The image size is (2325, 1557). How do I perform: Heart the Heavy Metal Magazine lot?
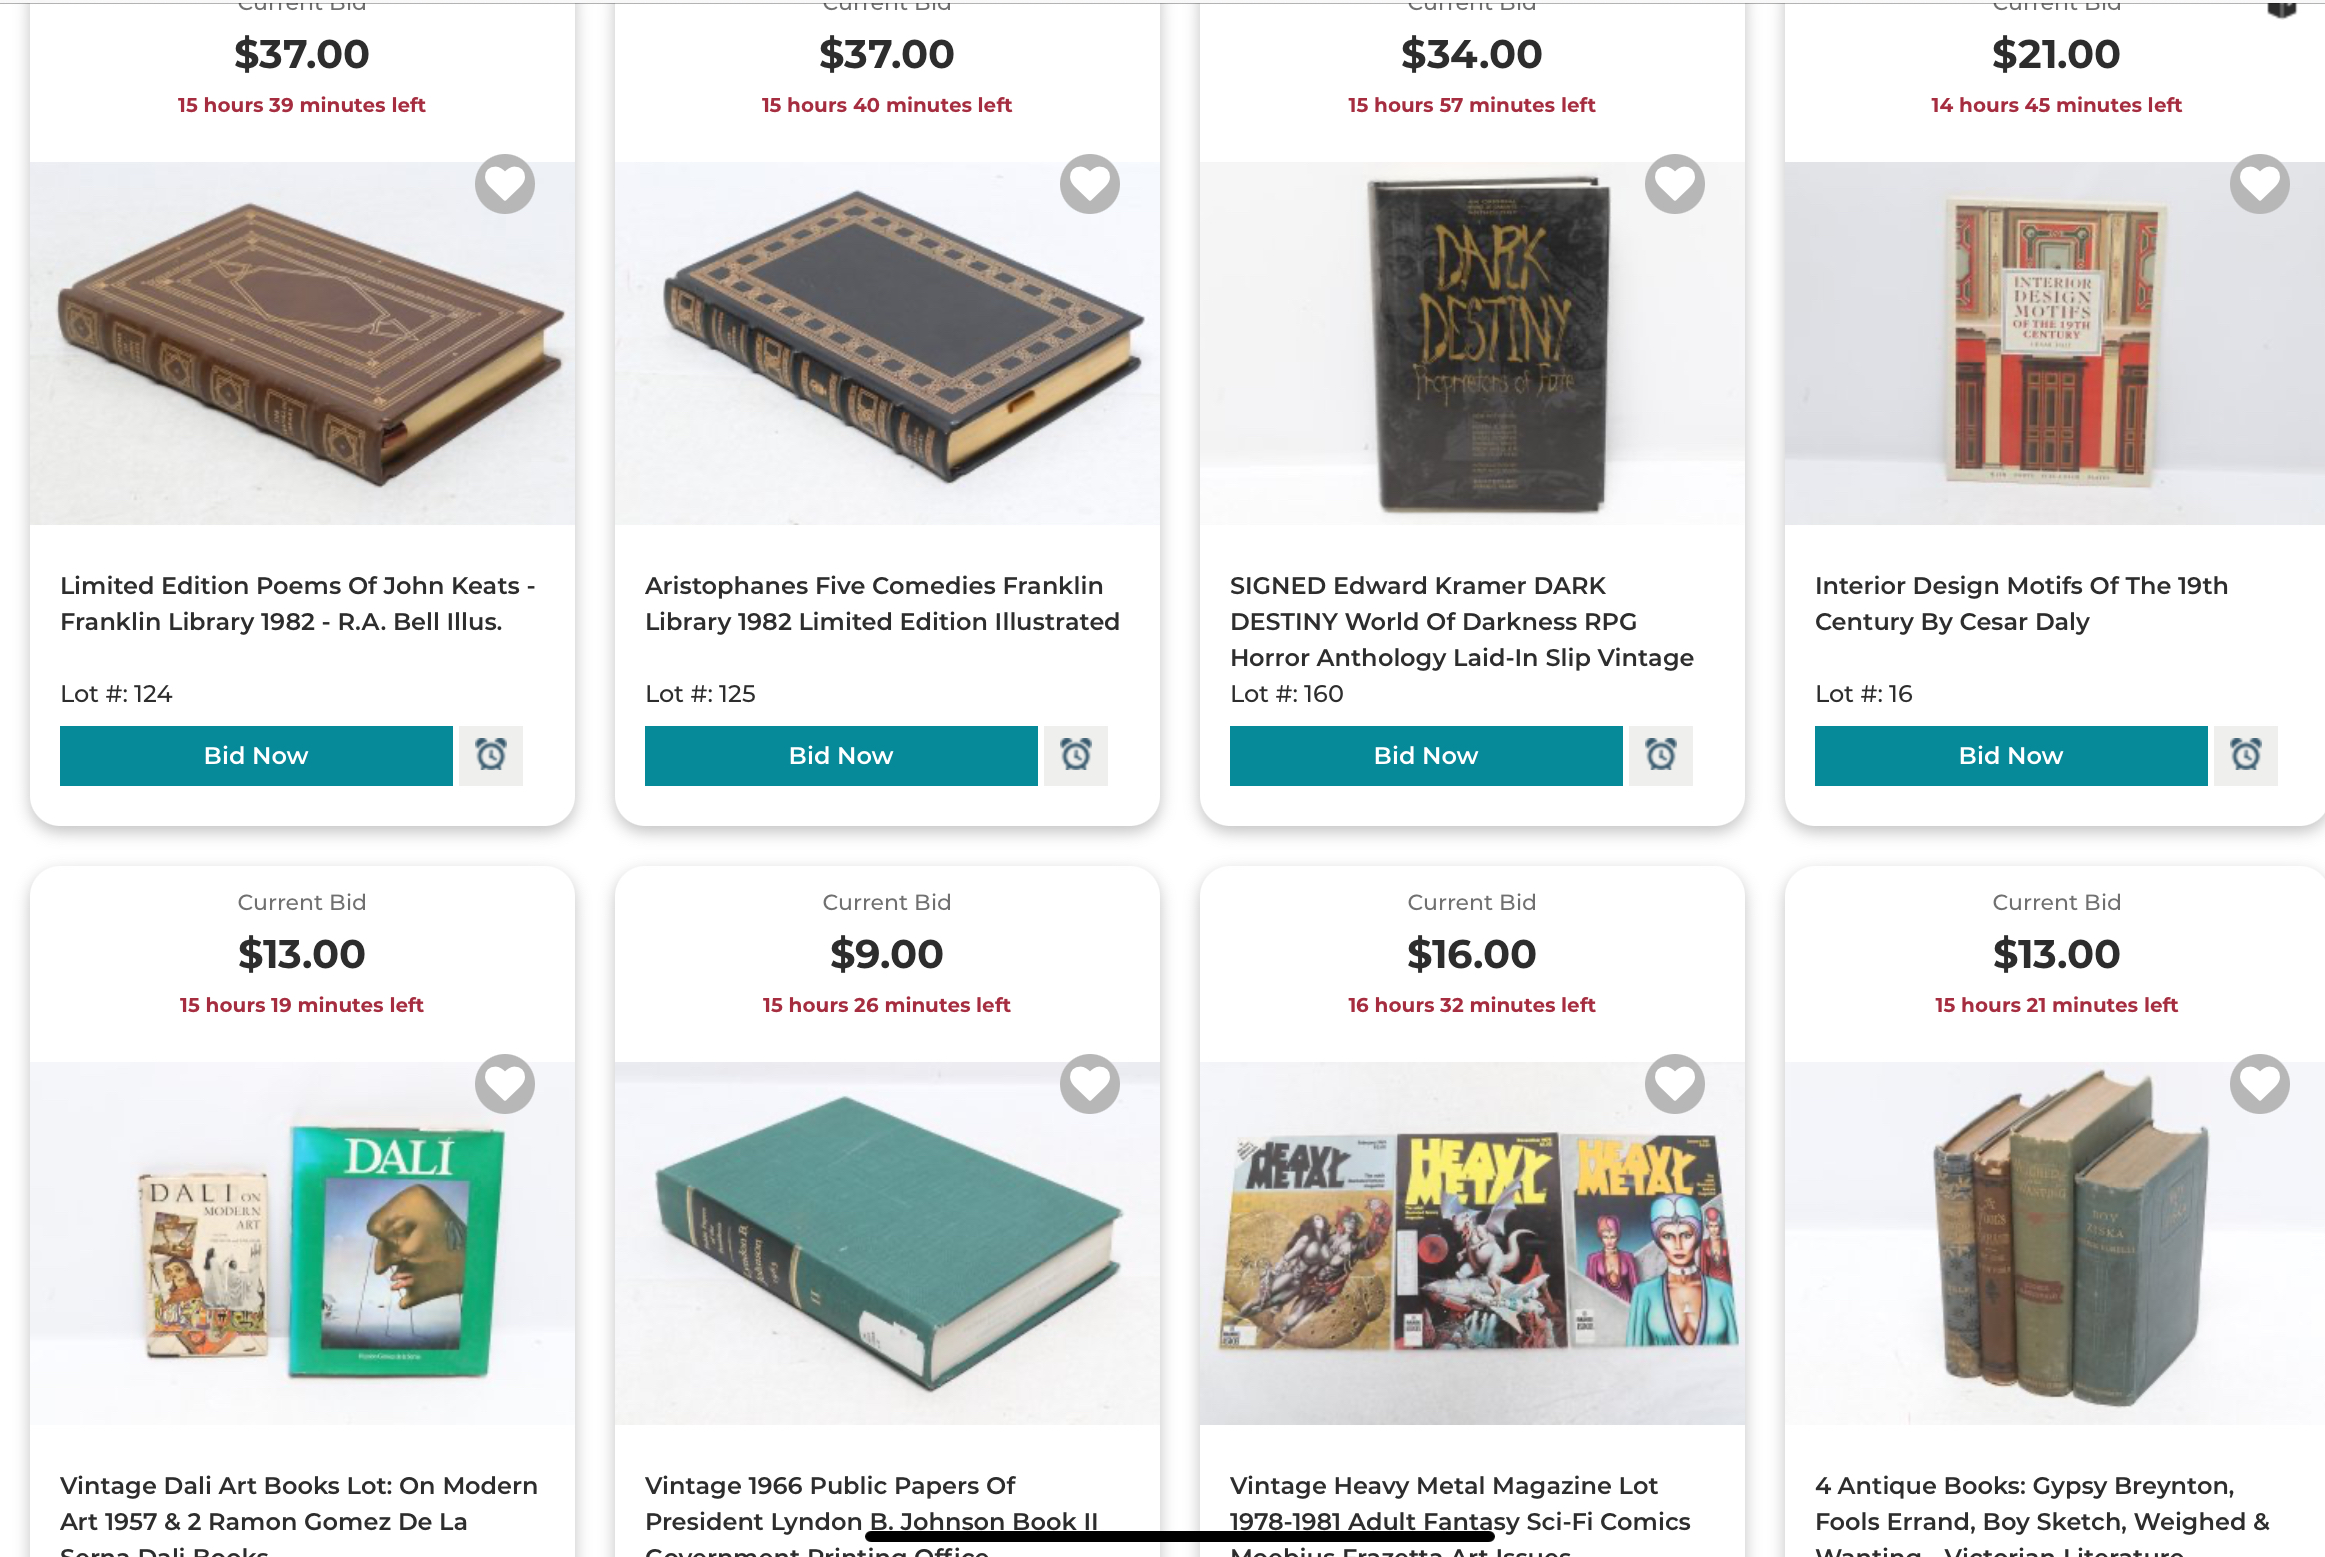coord(1674,1084)
